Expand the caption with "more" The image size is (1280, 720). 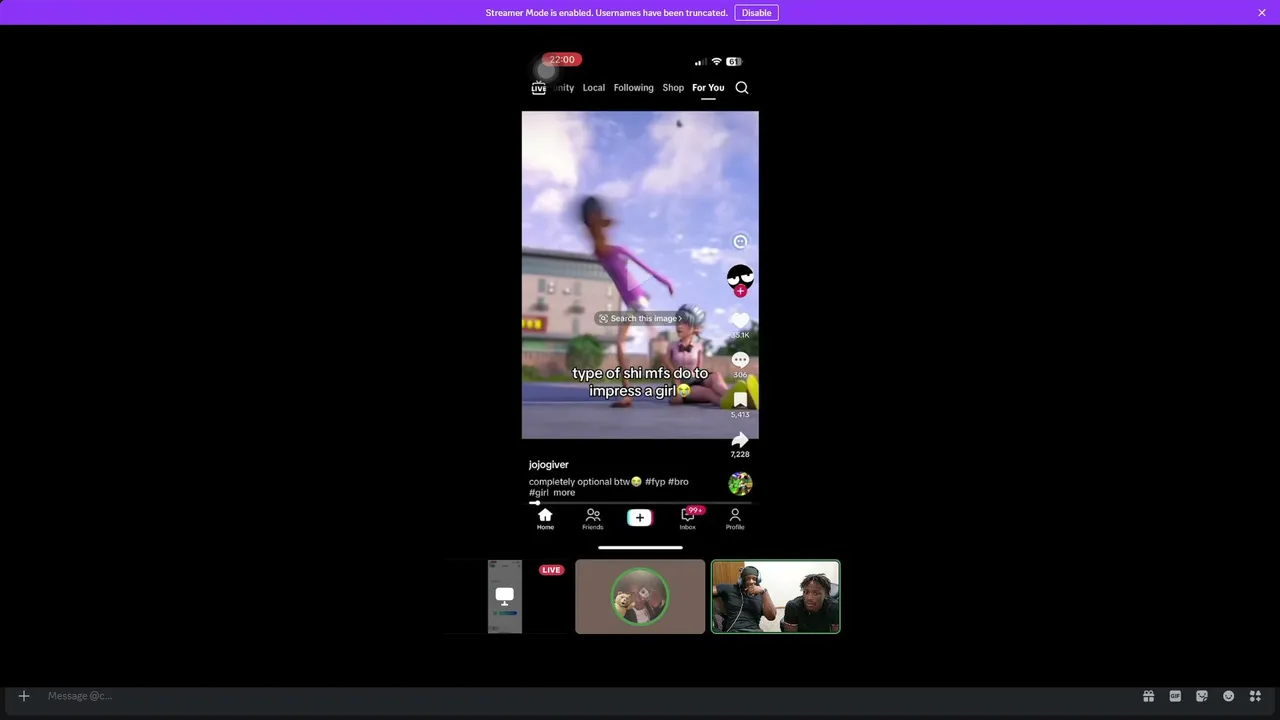click(564, 493)
